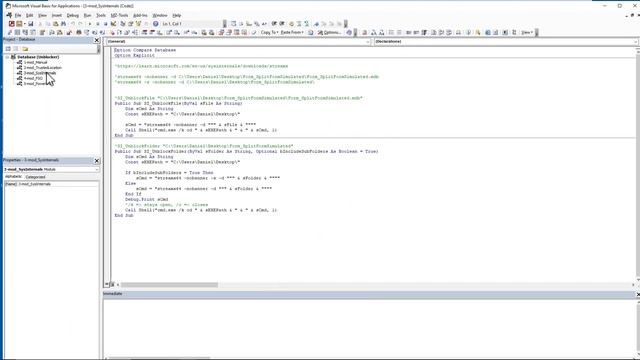The width and height of the screenshot is (640, 360).
Task: Close the Immediate window panel
Action: coord(638,294)
